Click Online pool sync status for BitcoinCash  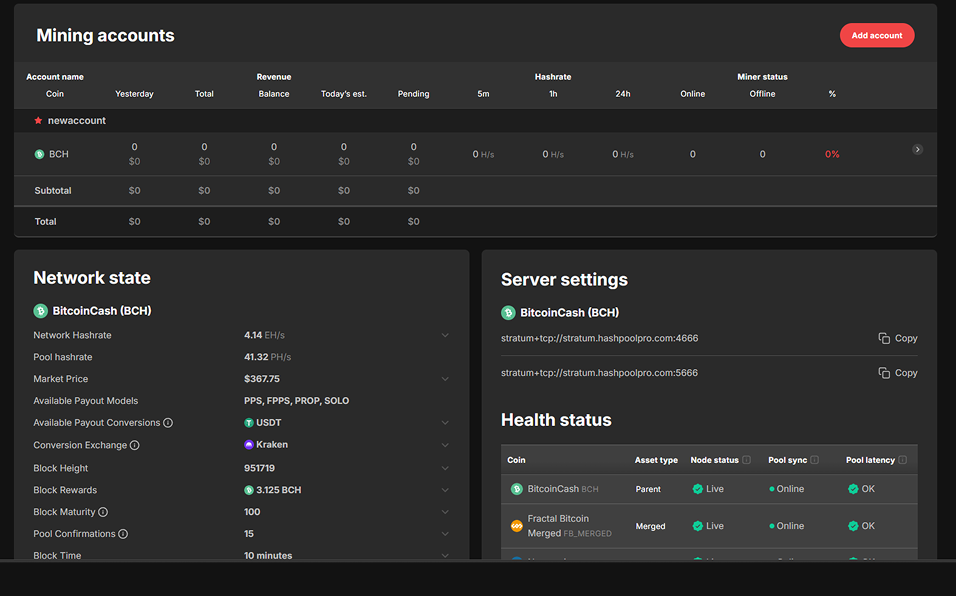[x=787, y=489]
